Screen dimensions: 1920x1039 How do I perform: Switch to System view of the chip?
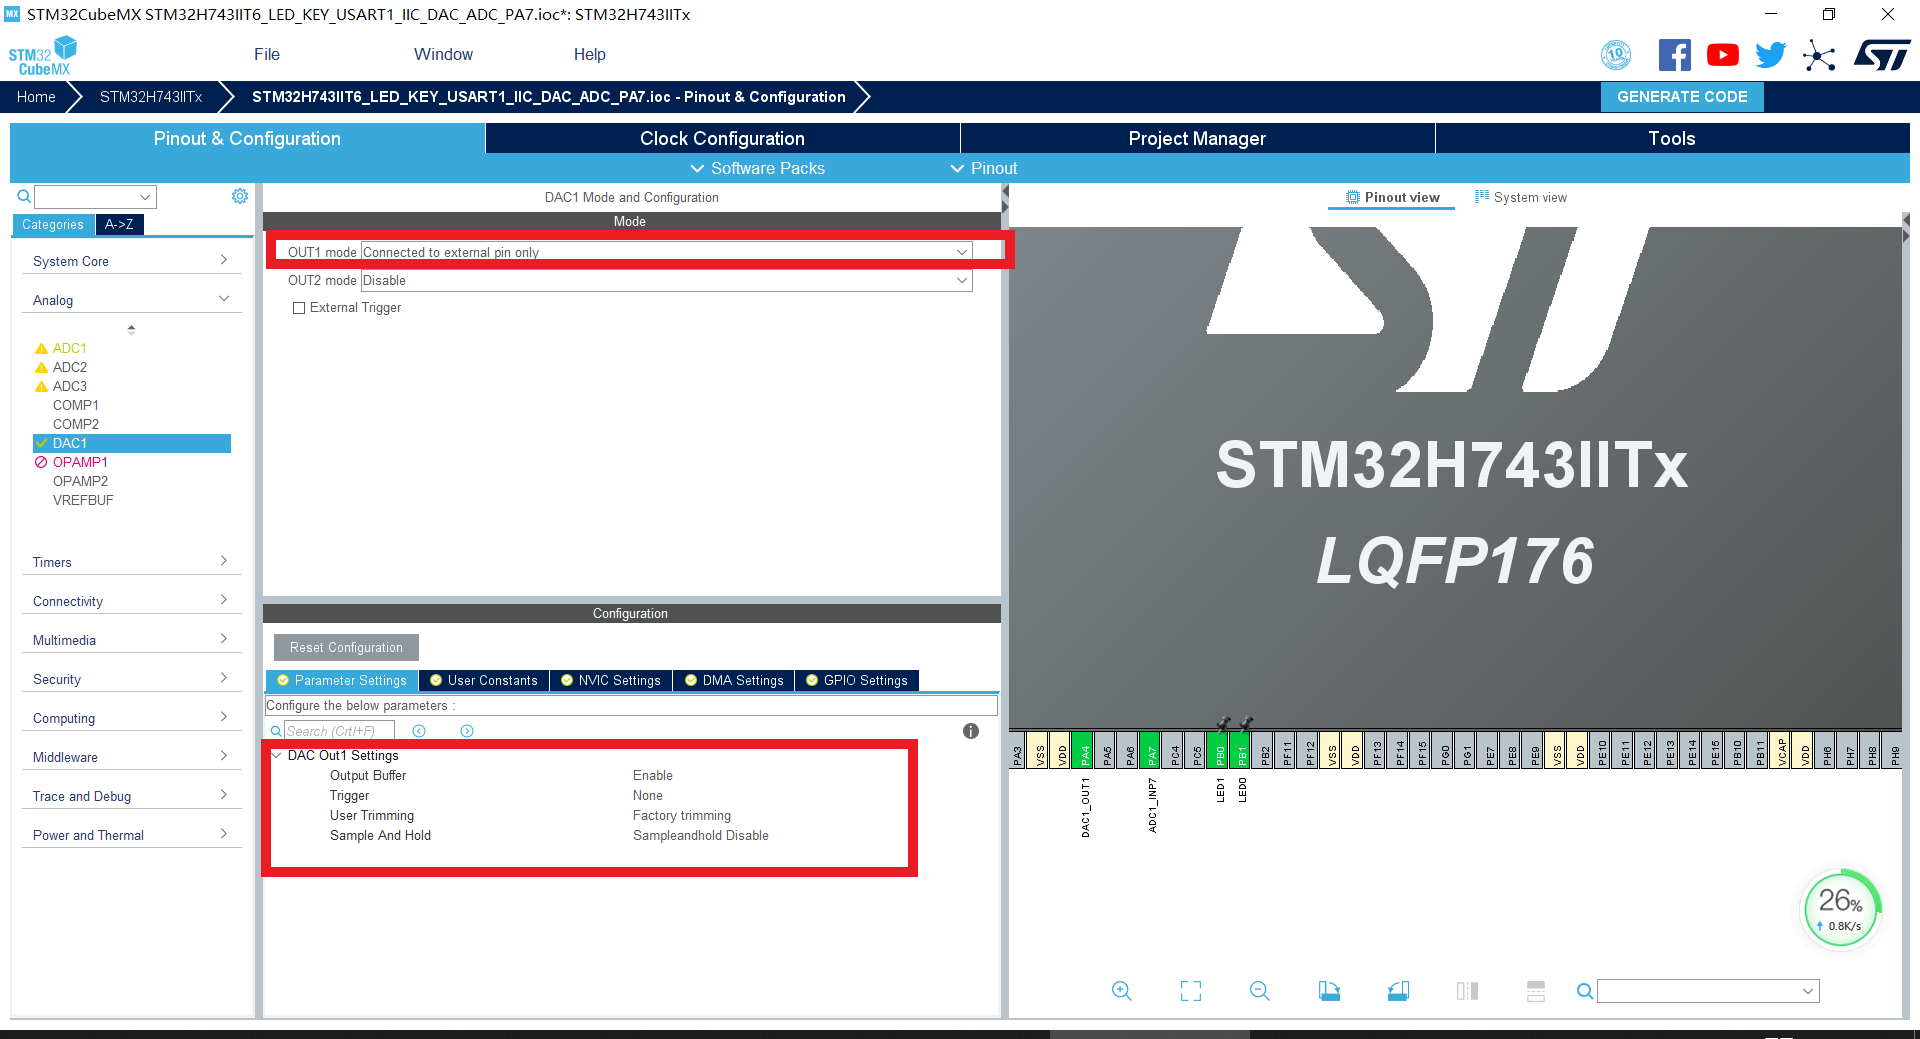tap(1521, 197)
